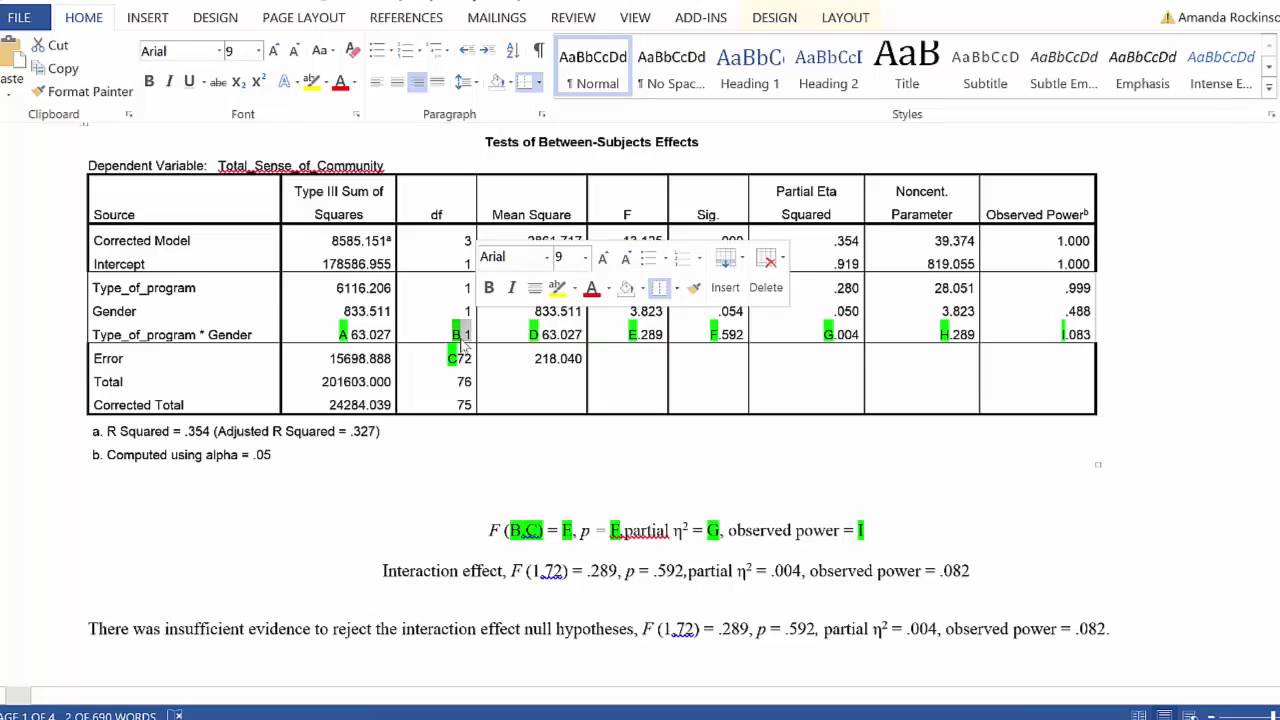Click the Copy button in Clipboard group
This screenshot has width=1280, height=720.
[54, 68]
